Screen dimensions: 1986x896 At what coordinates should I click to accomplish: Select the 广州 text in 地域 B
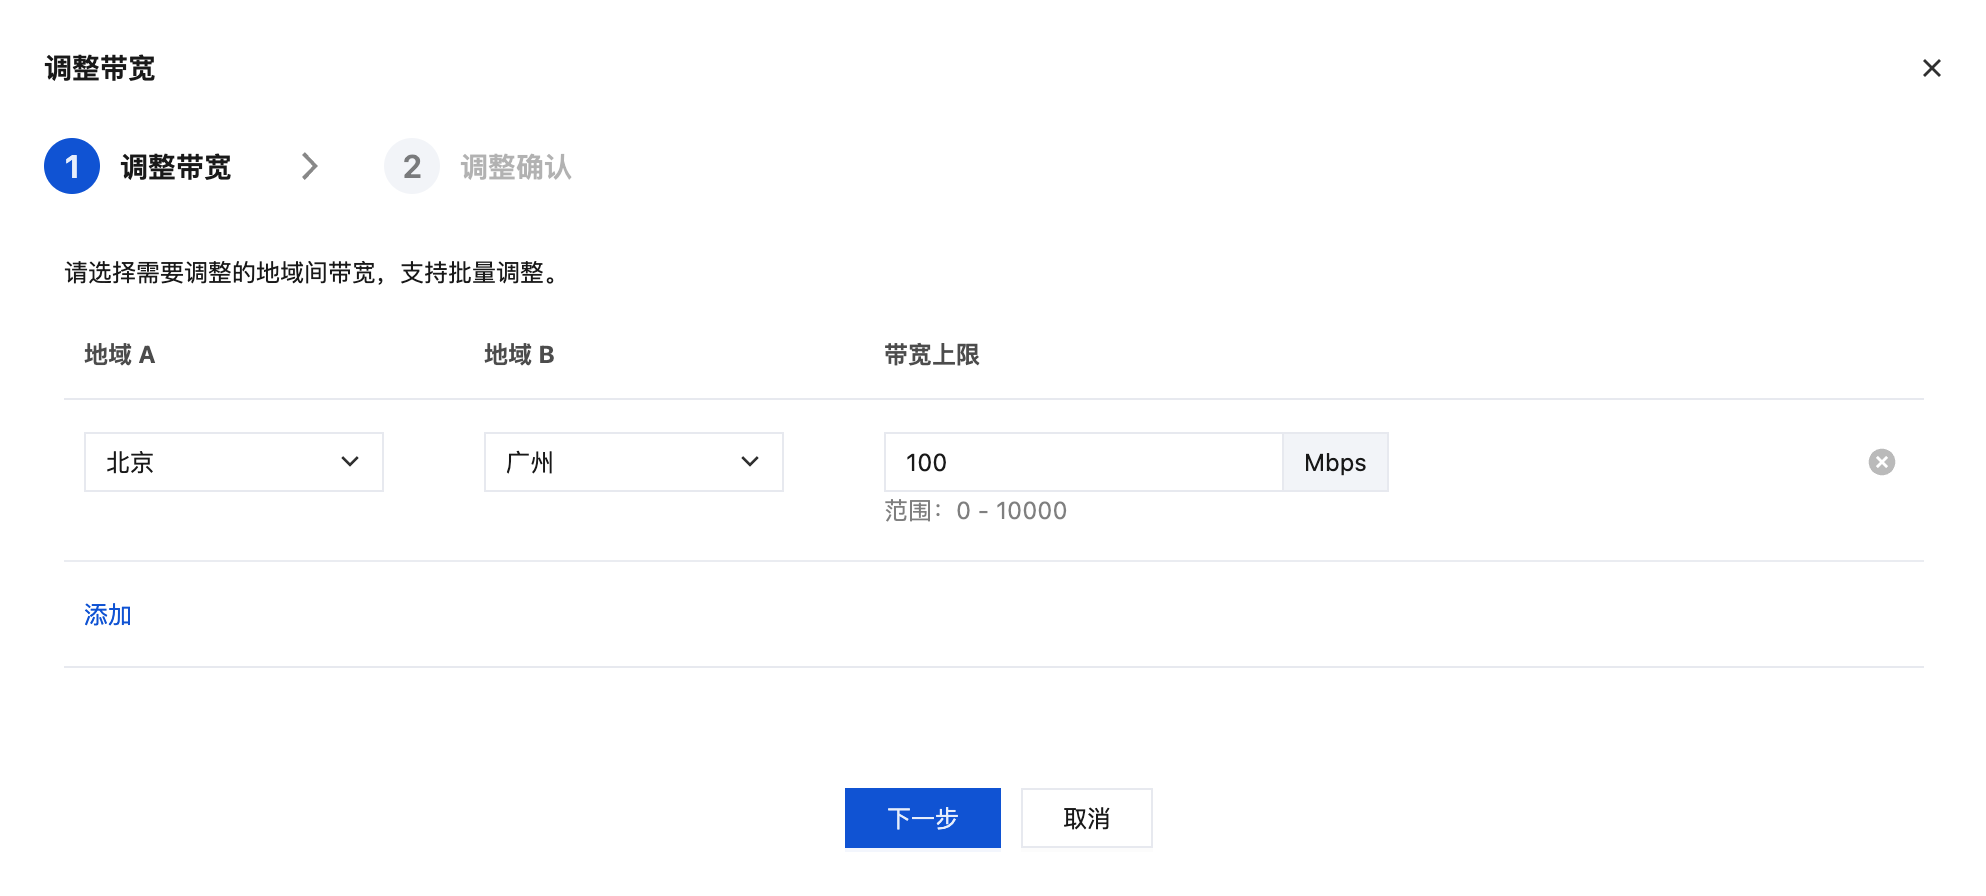pos(530,463)
